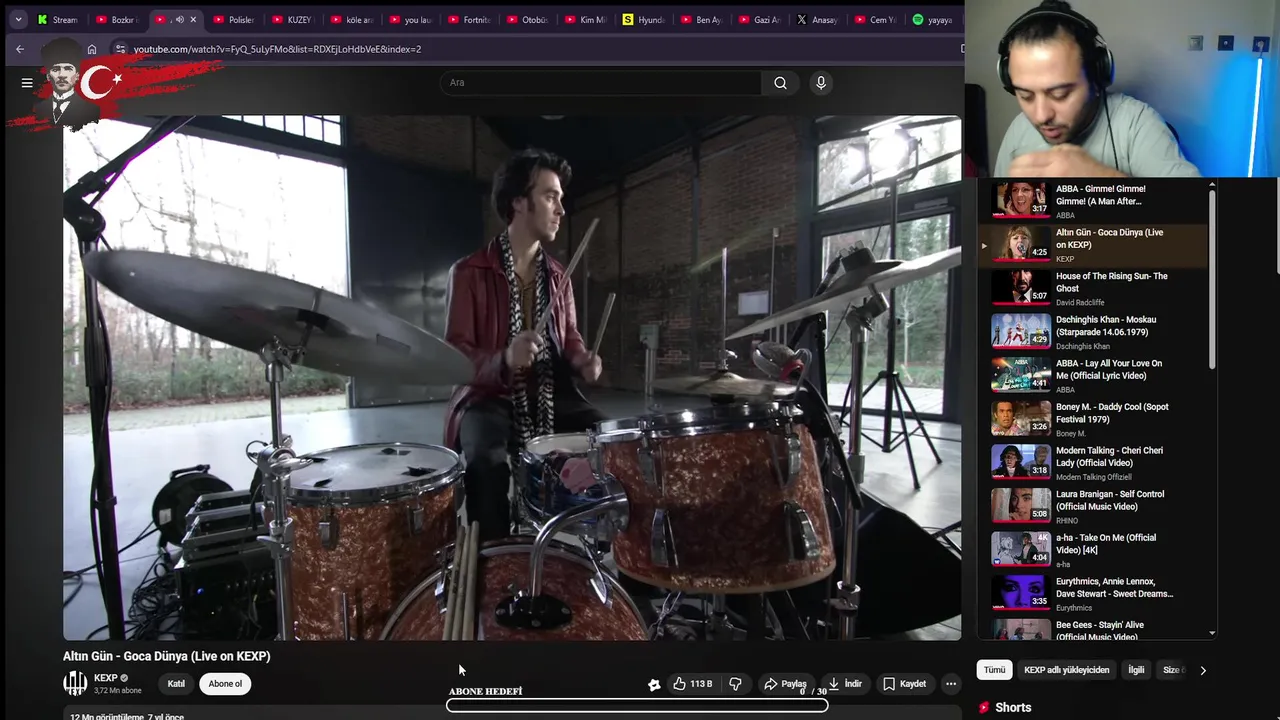Click the Paylaş share button

785,684
